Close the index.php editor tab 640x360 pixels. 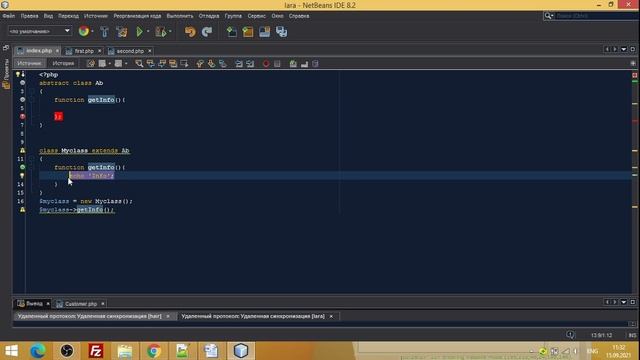tap(57, 51)
